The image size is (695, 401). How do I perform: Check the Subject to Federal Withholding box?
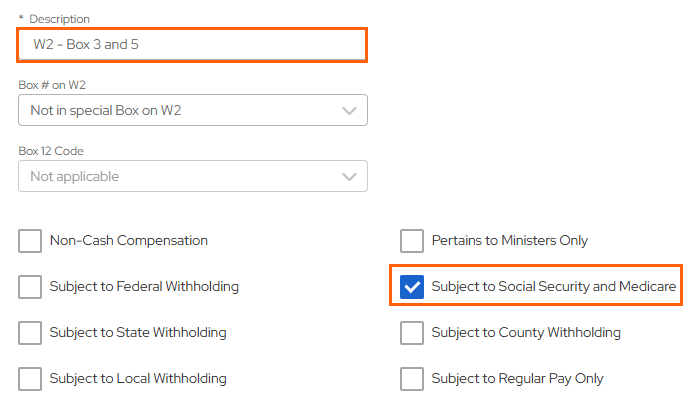click(30, 287)
